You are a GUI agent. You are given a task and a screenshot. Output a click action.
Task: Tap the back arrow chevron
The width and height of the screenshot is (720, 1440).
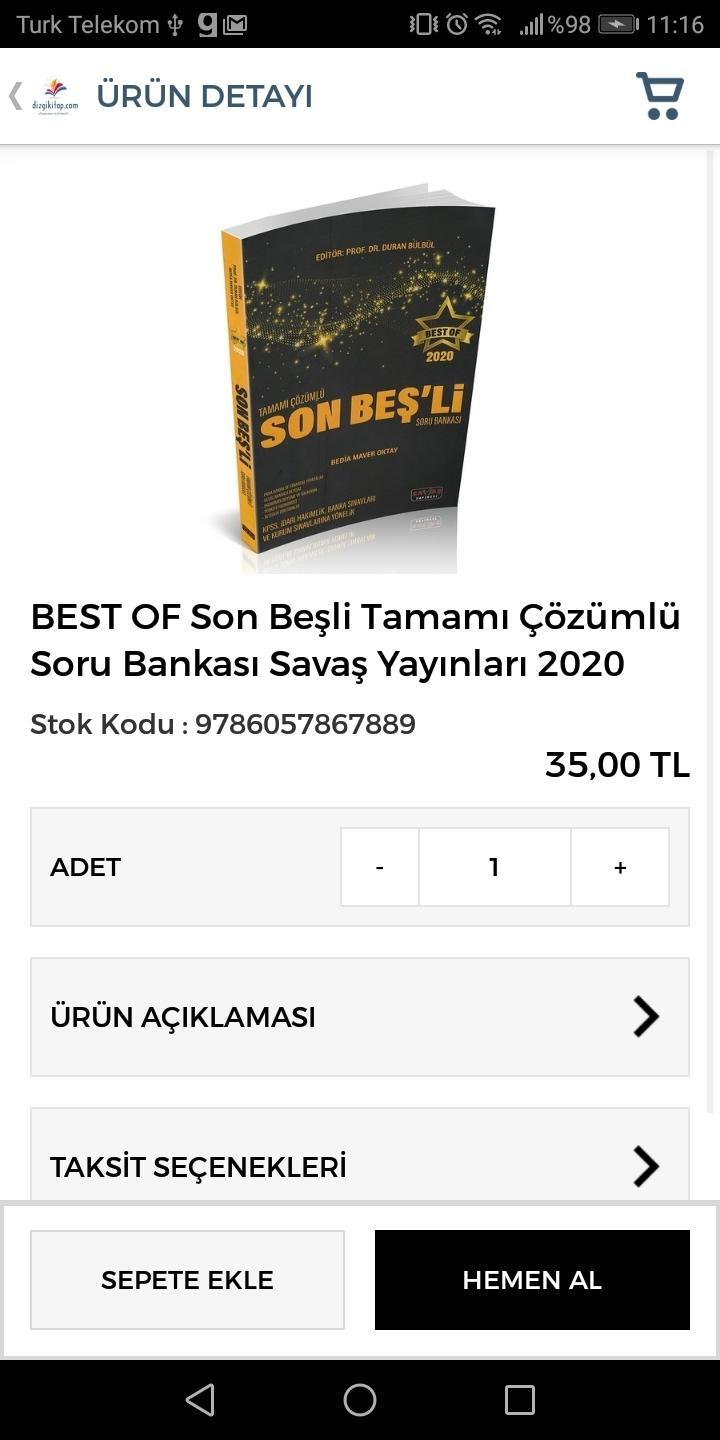(x=15, y=96)
